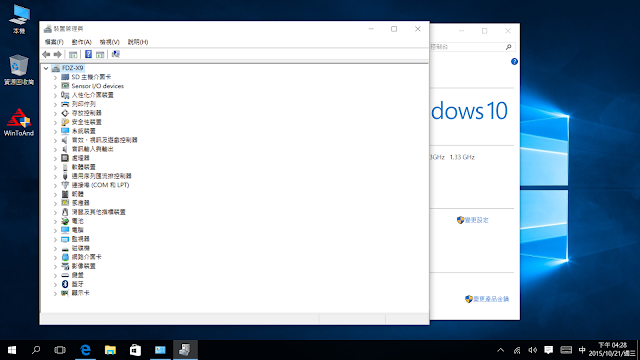Open the Recycle Bin desktop icon
This screenshot has height=360, width=640.
click(x=19, y=70)
